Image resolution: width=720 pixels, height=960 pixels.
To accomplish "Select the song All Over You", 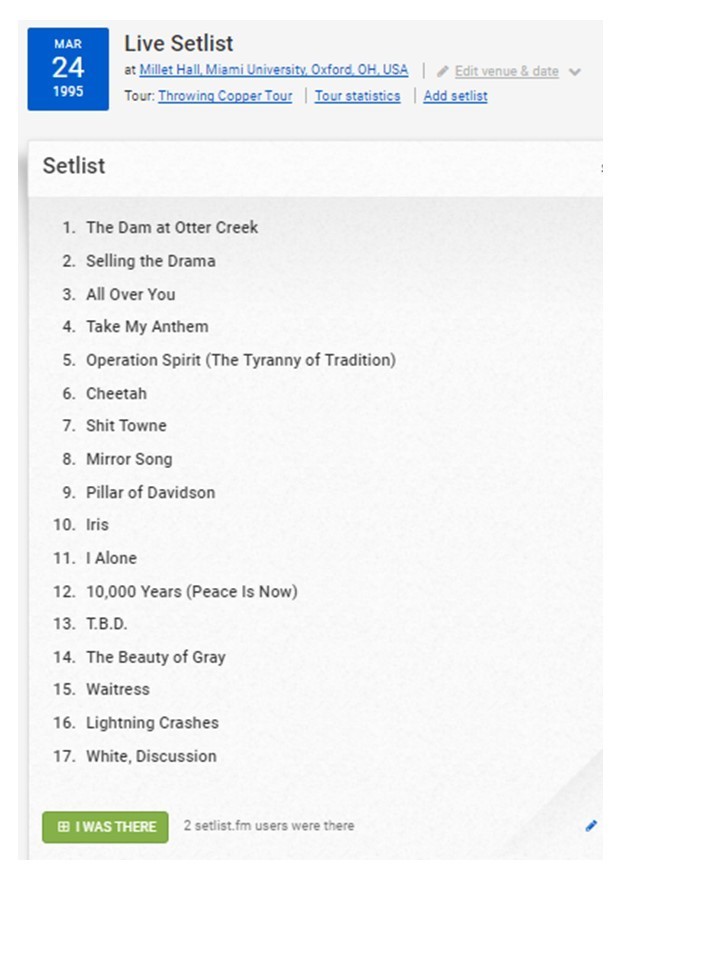I will (130, 294).
